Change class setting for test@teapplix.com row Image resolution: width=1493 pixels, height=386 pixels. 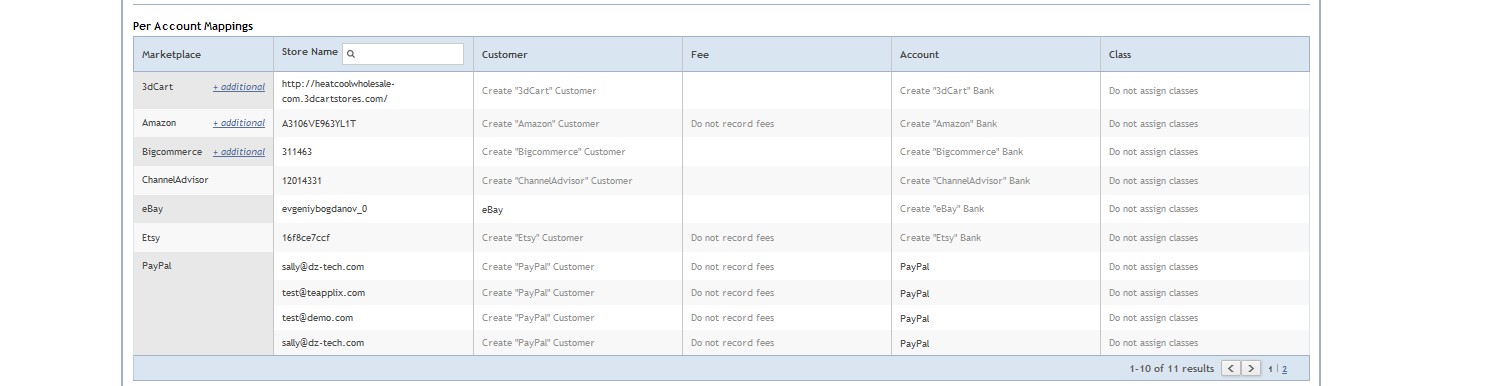tap(1153, 293)
